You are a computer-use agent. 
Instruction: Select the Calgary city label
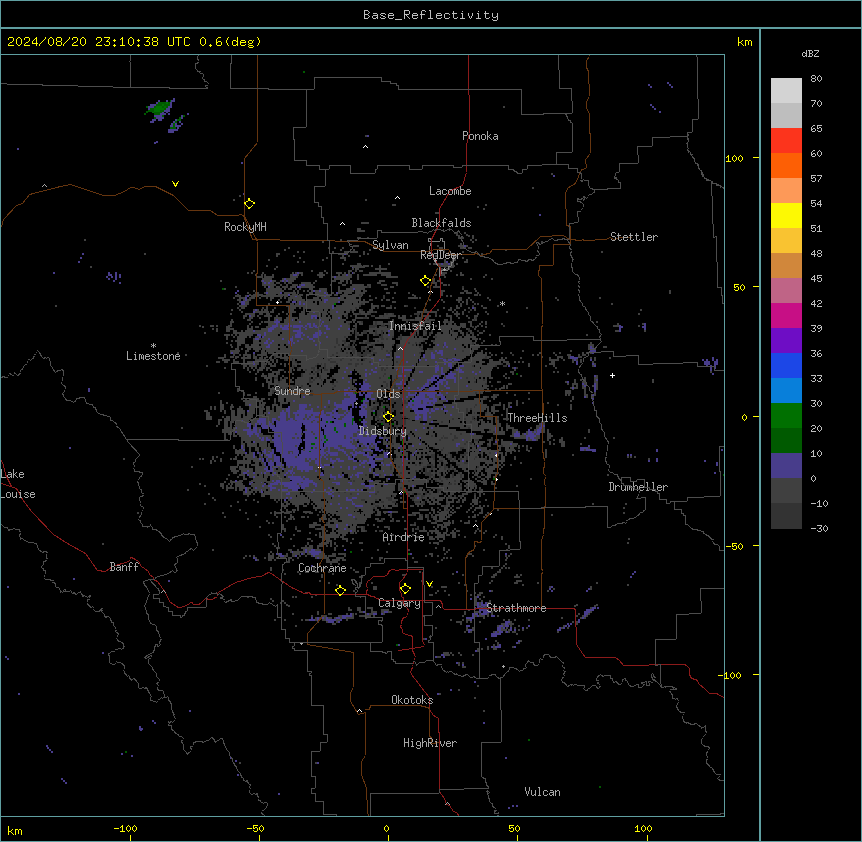tap(399, 603)
